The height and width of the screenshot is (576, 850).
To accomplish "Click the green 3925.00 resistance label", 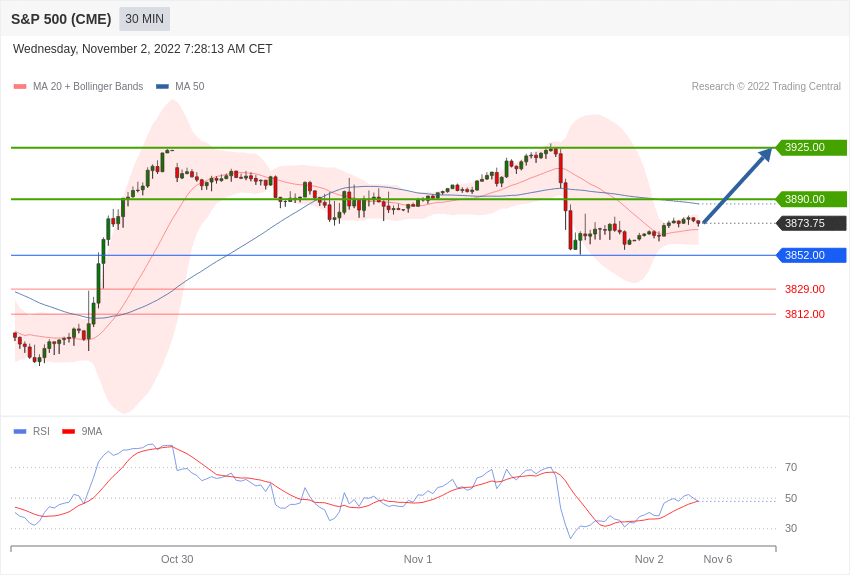I will click(x=811, y=147).
